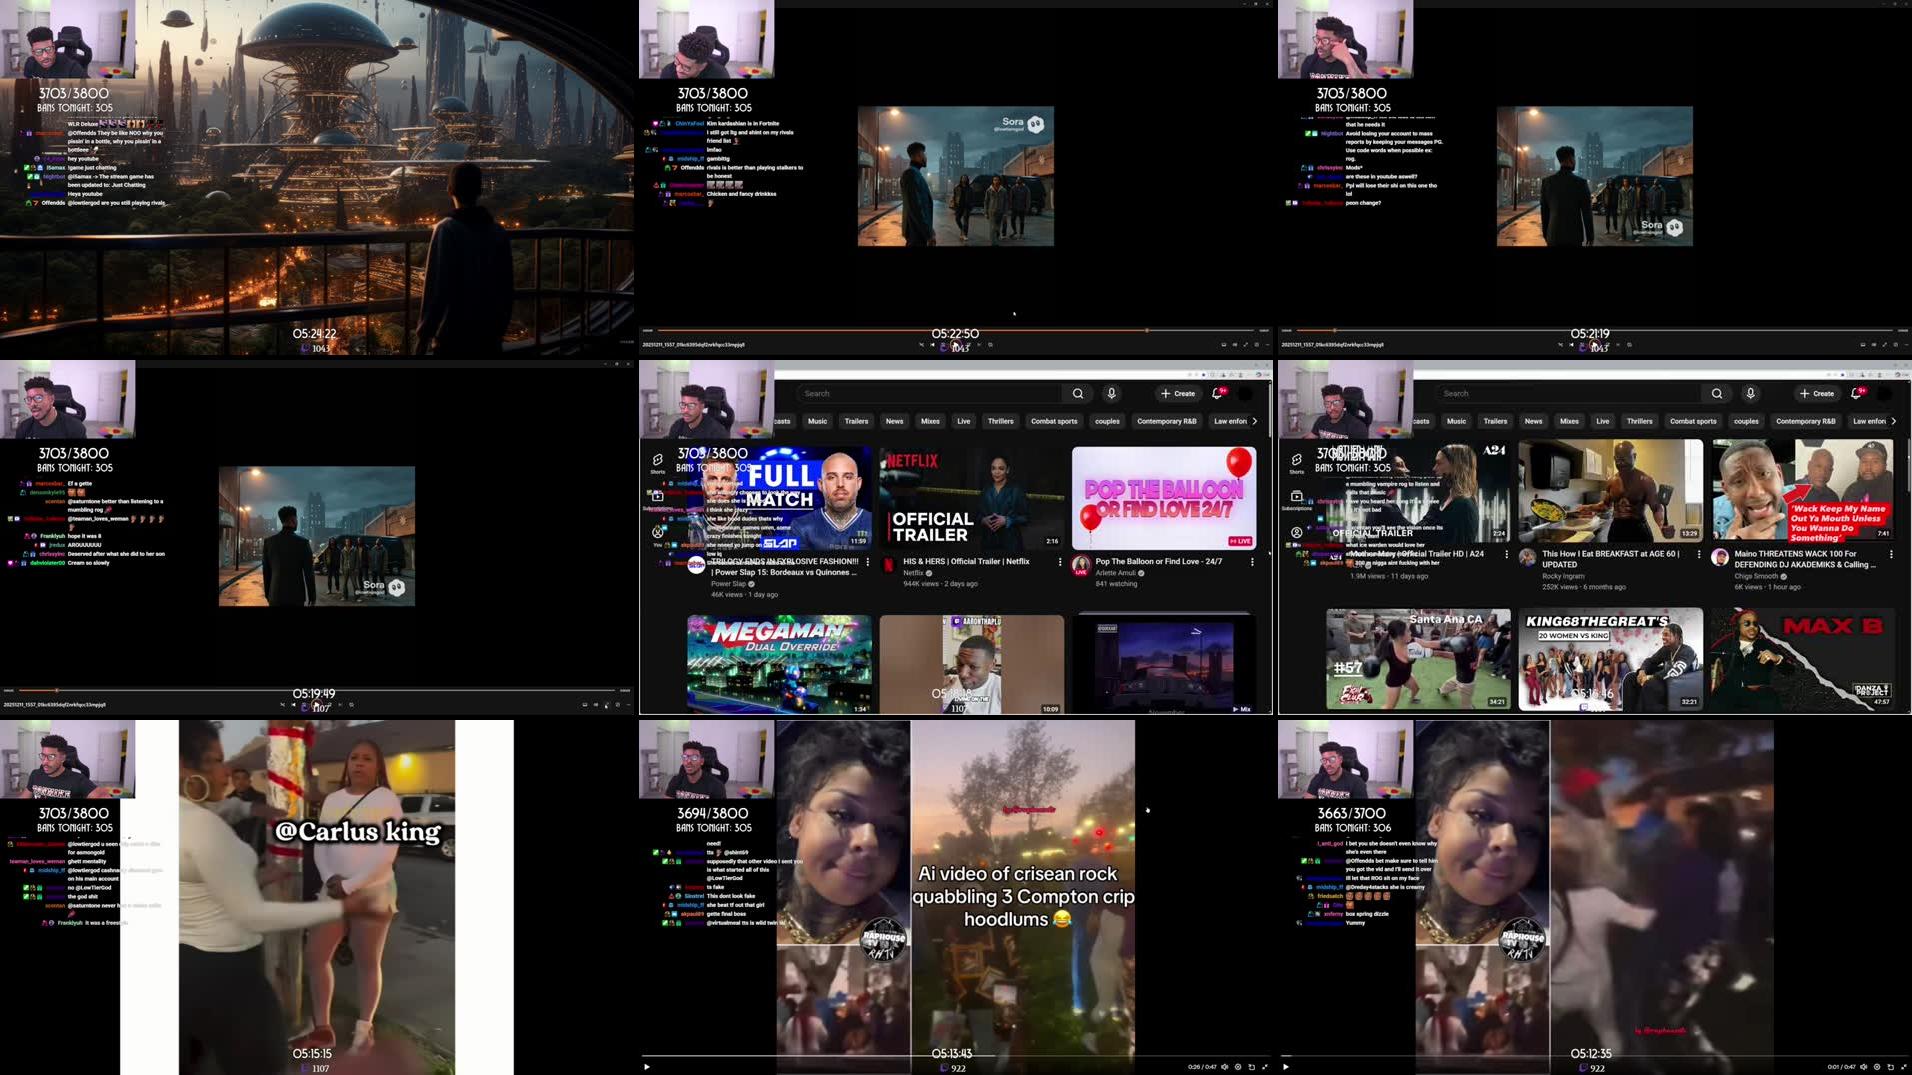Open the three-dot menu on the HIS & HERS trailer
The height and width of the screenshot is (1075, 1912).
[1060, 562]
